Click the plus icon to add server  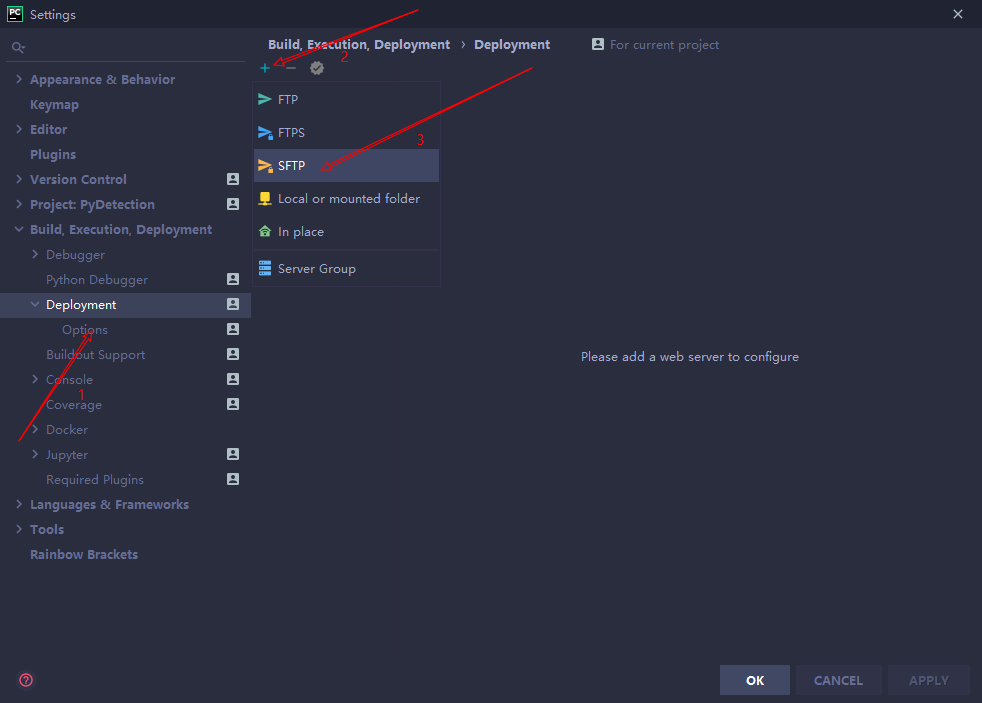coord(265,68)
